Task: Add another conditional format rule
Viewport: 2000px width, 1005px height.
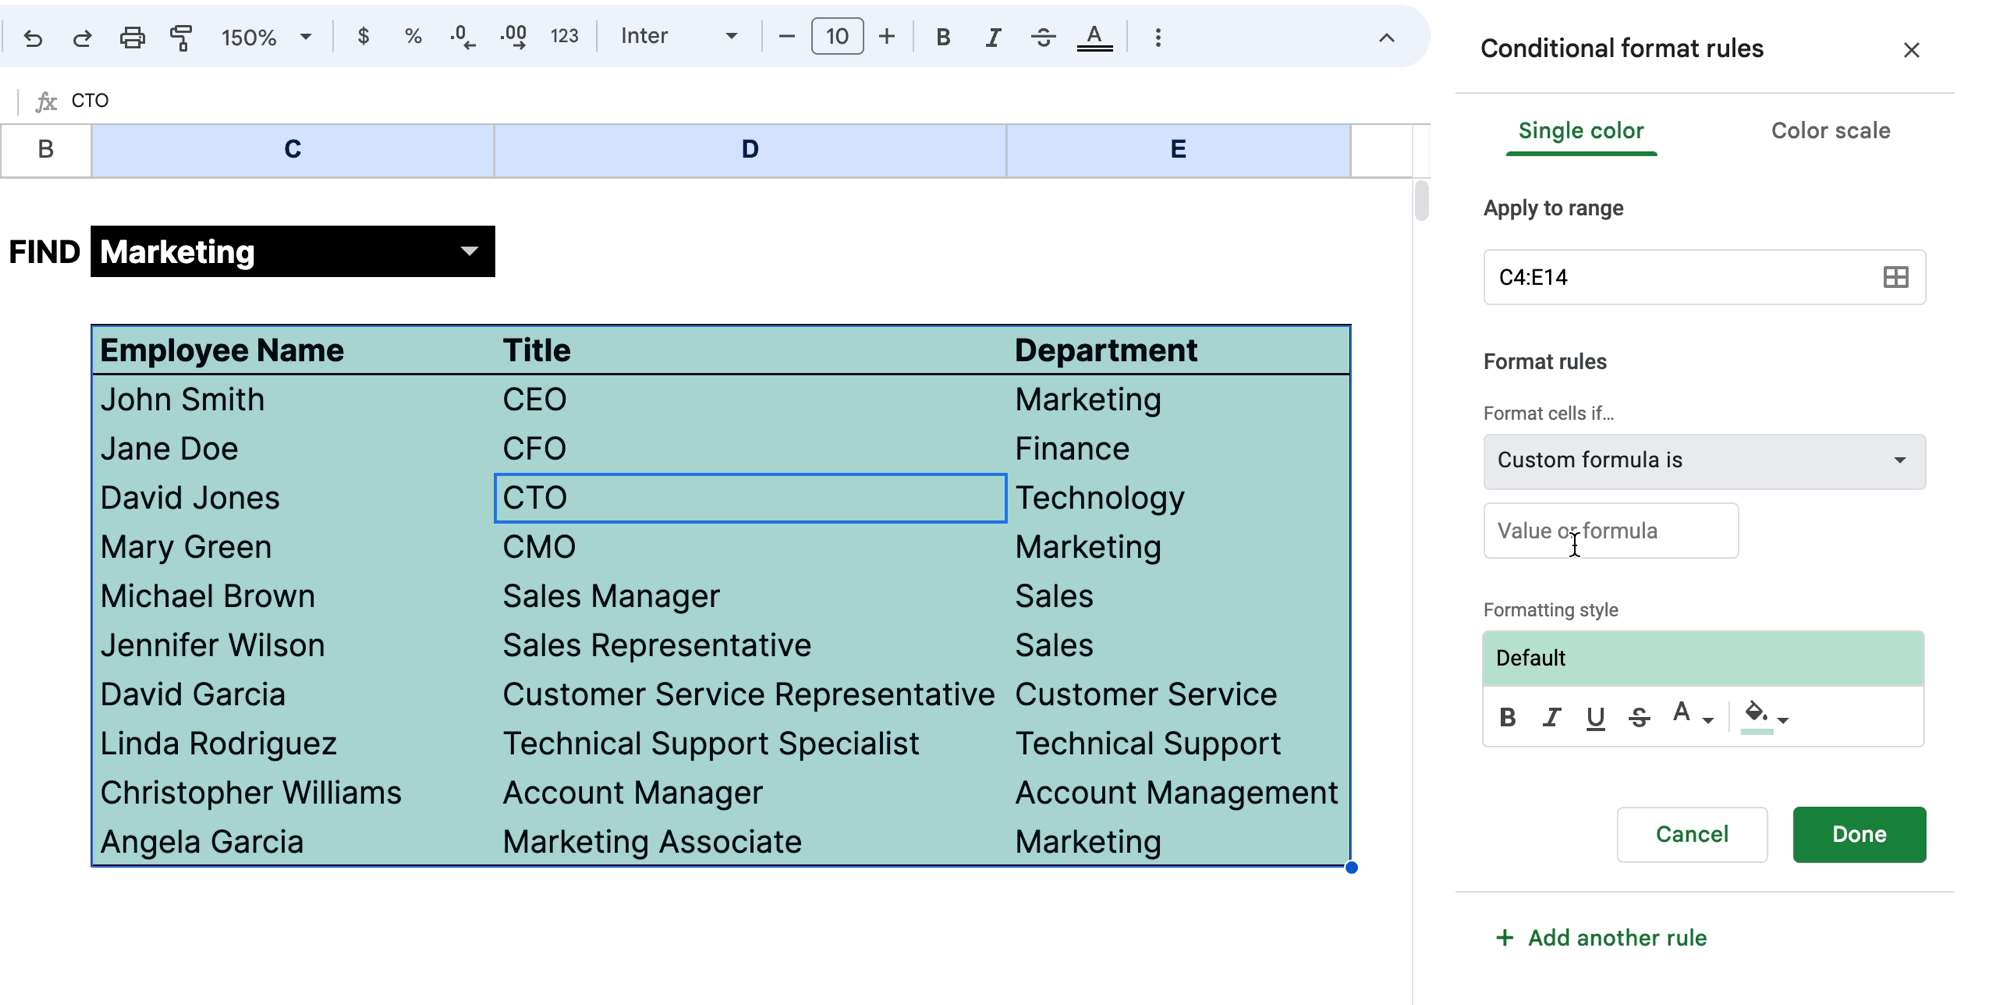Action: pyautogui.click(x=1601, y=938)
